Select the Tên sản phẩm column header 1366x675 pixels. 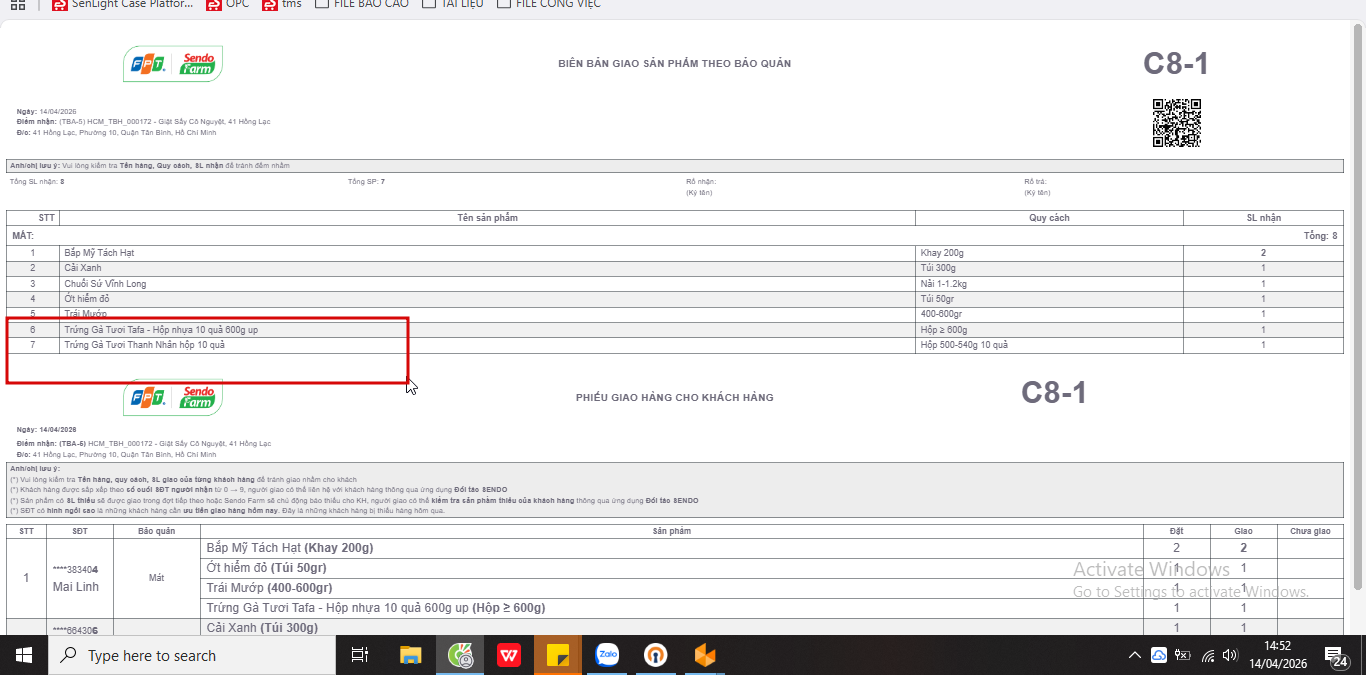[487, 217]
